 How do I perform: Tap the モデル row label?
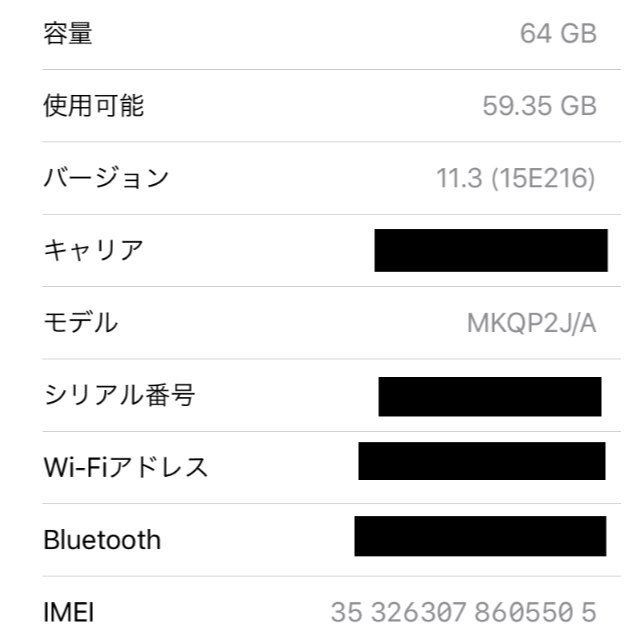pos(81,322)
